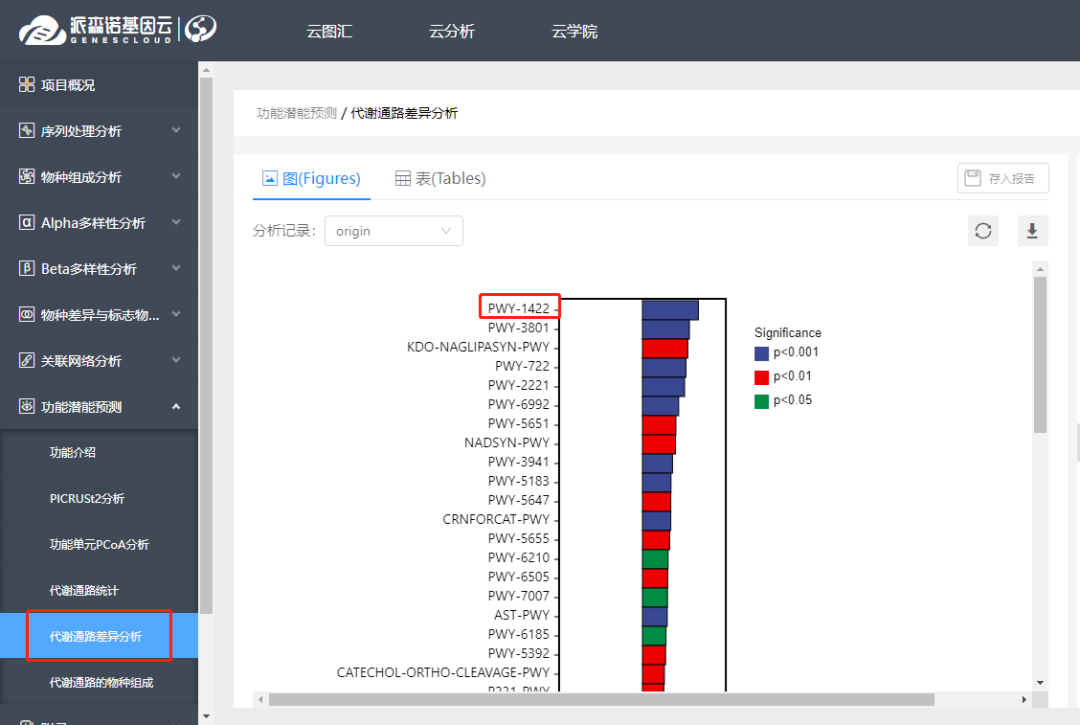Screen dimensions: 1080x725
Task: Click the refresh icon above the chart
Action: (983, 231)
